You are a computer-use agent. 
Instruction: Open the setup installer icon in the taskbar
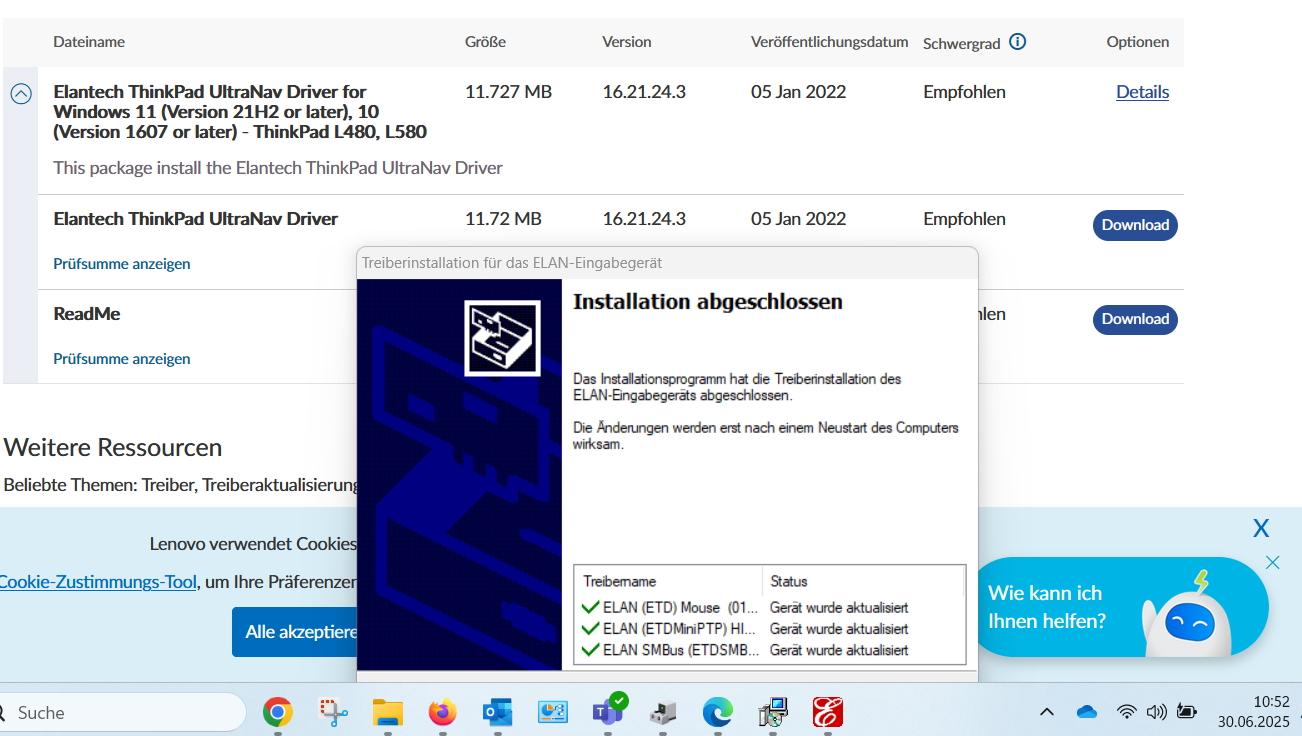tap(772, 712)
